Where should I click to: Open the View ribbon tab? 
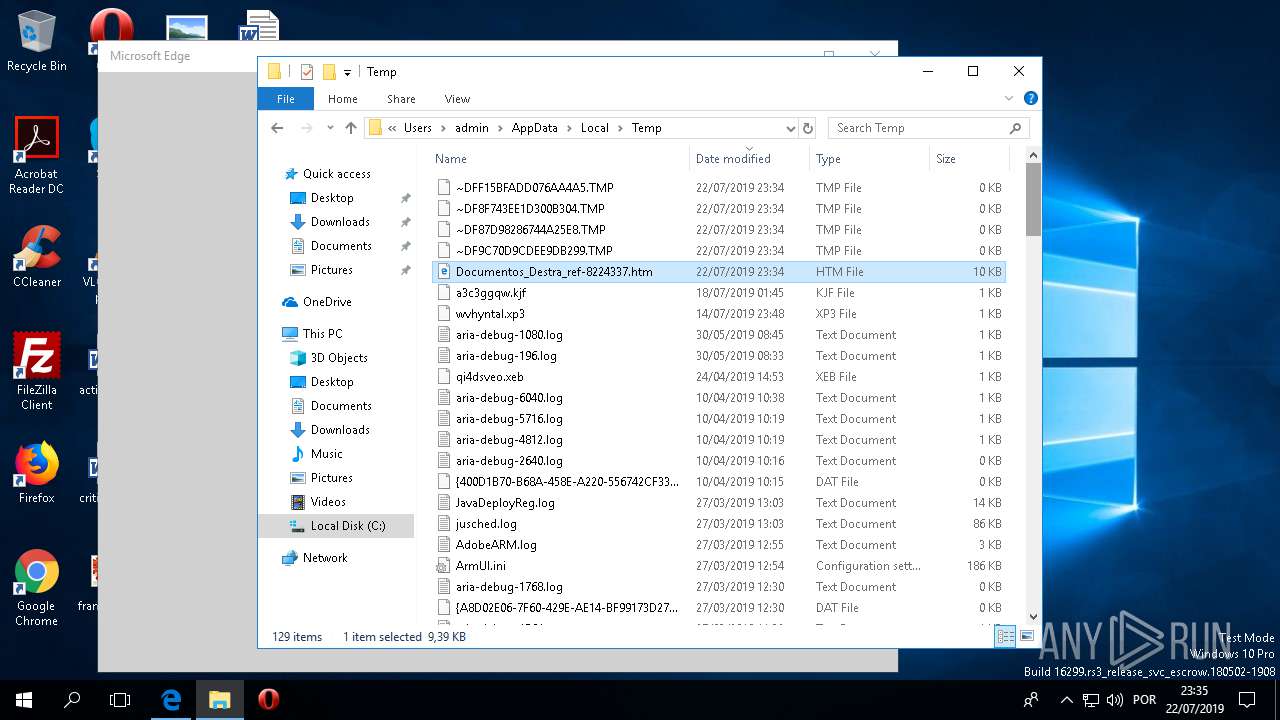457,99
